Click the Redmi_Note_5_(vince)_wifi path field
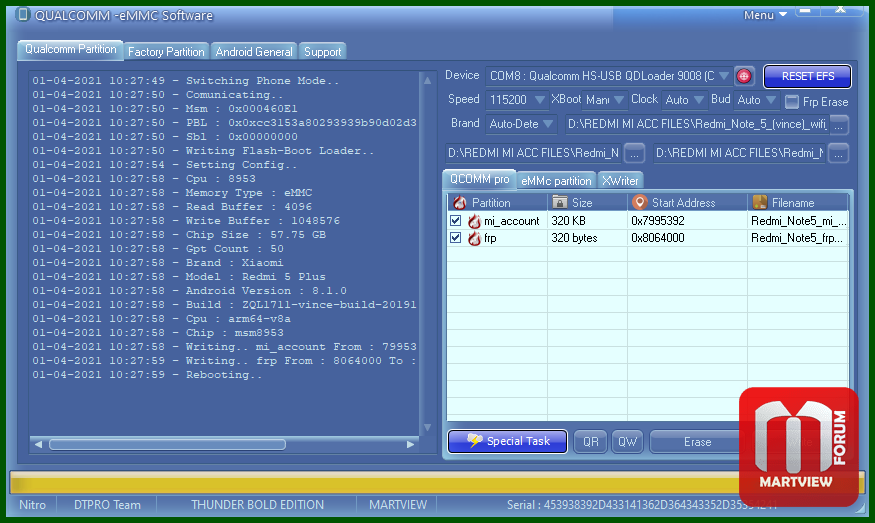Screen dimensions: 875x523 (697, 124)
